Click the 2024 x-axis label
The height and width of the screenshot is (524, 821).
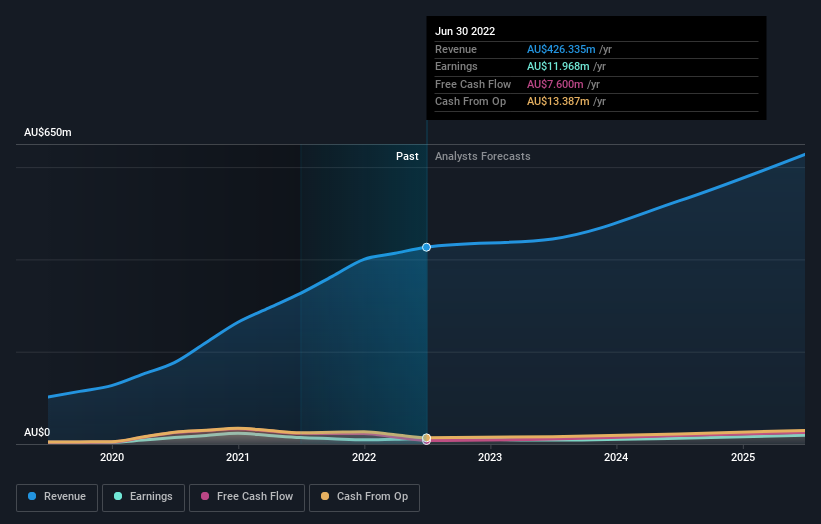coord(616,457)
